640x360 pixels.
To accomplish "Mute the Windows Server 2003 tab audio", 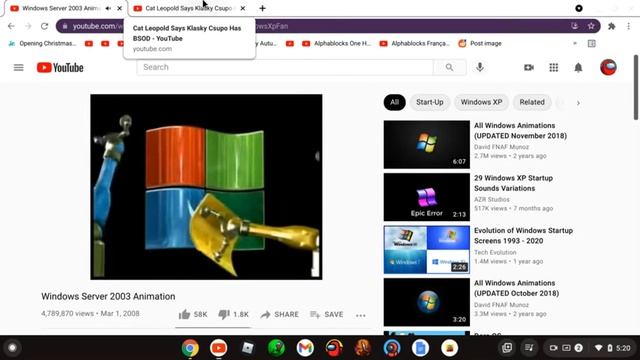I will [108, 8].
